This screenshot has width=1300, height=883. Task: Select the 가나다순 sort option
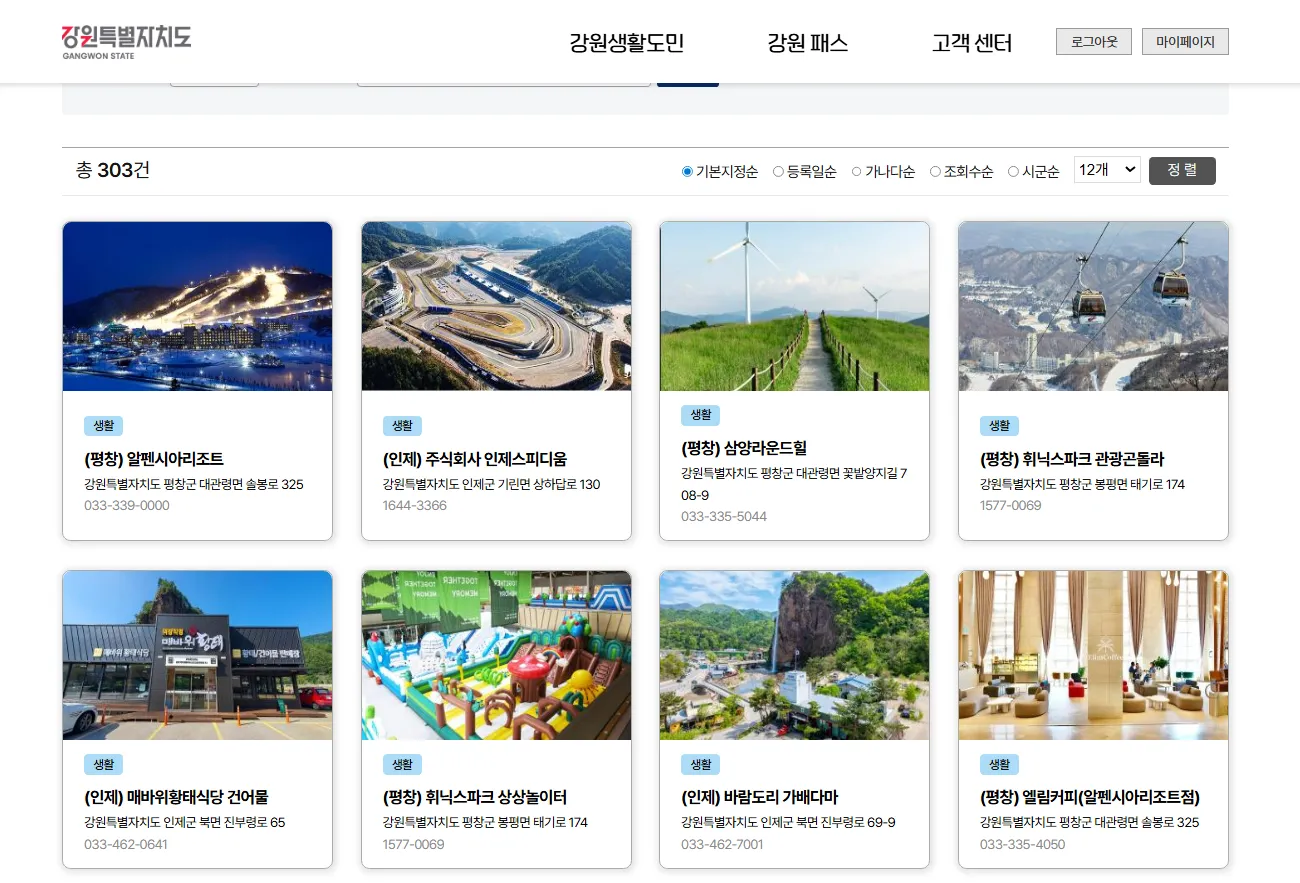(x=856, y=171)
